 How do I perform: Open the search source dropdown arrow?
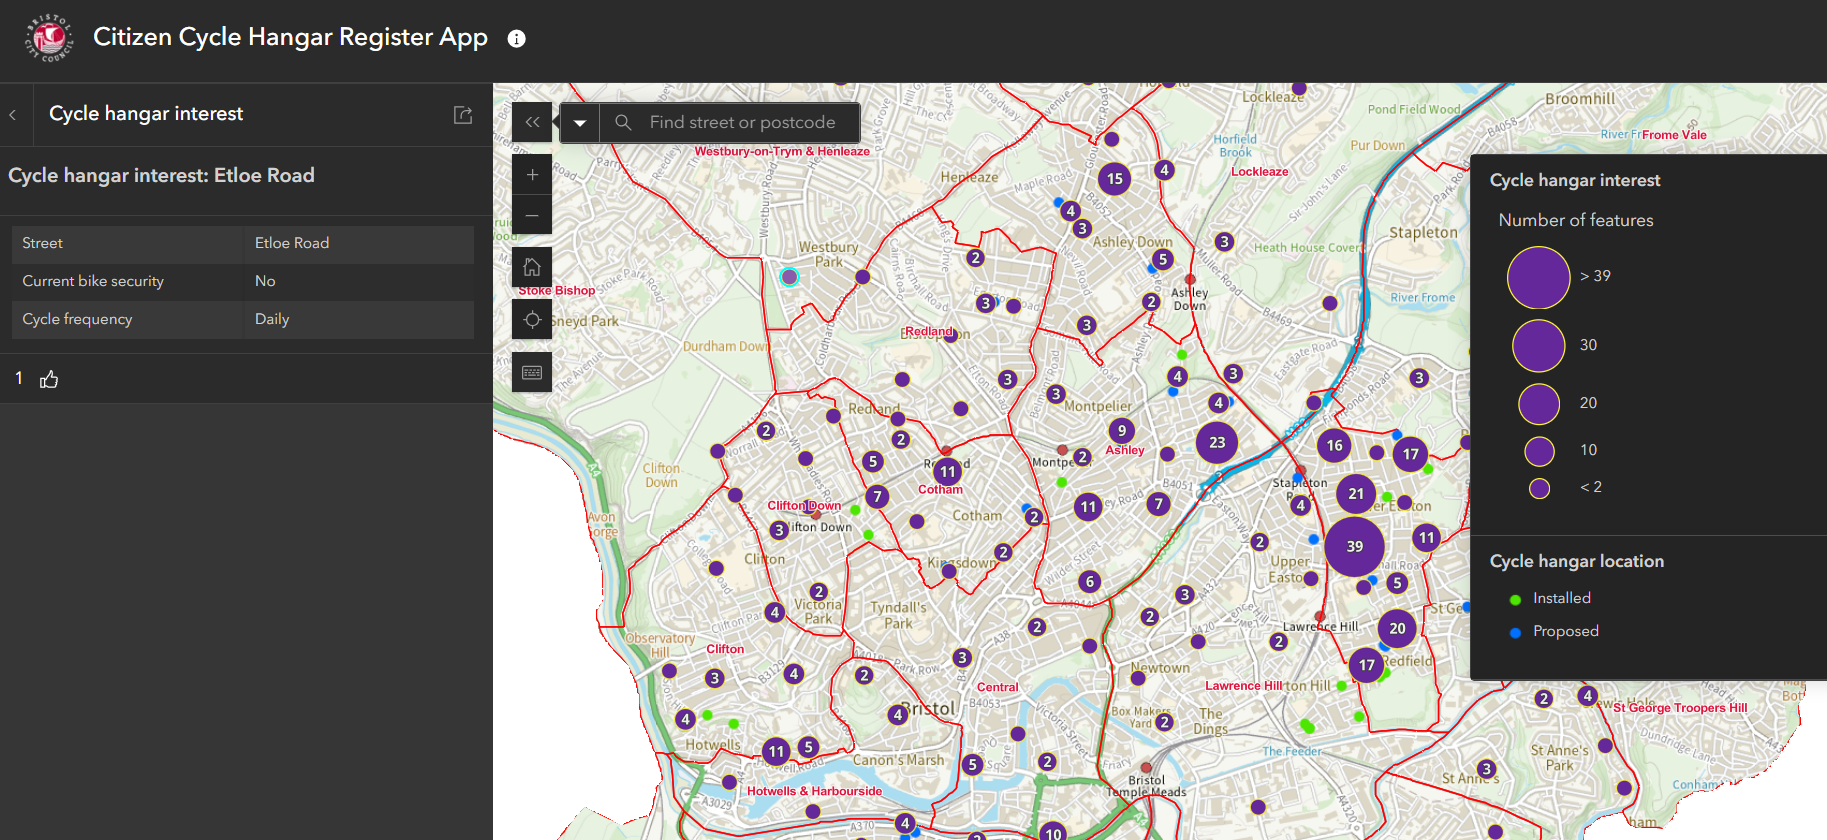(580, 123)
